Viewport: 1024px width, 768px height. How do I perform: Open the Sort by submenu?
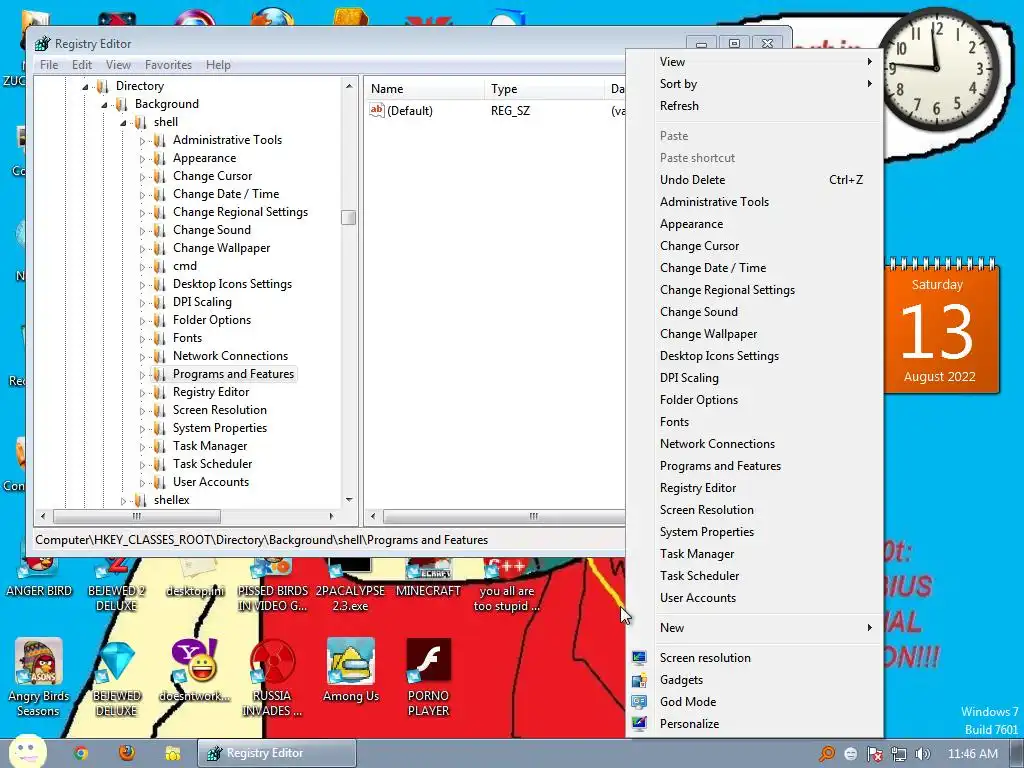point(754,84)
